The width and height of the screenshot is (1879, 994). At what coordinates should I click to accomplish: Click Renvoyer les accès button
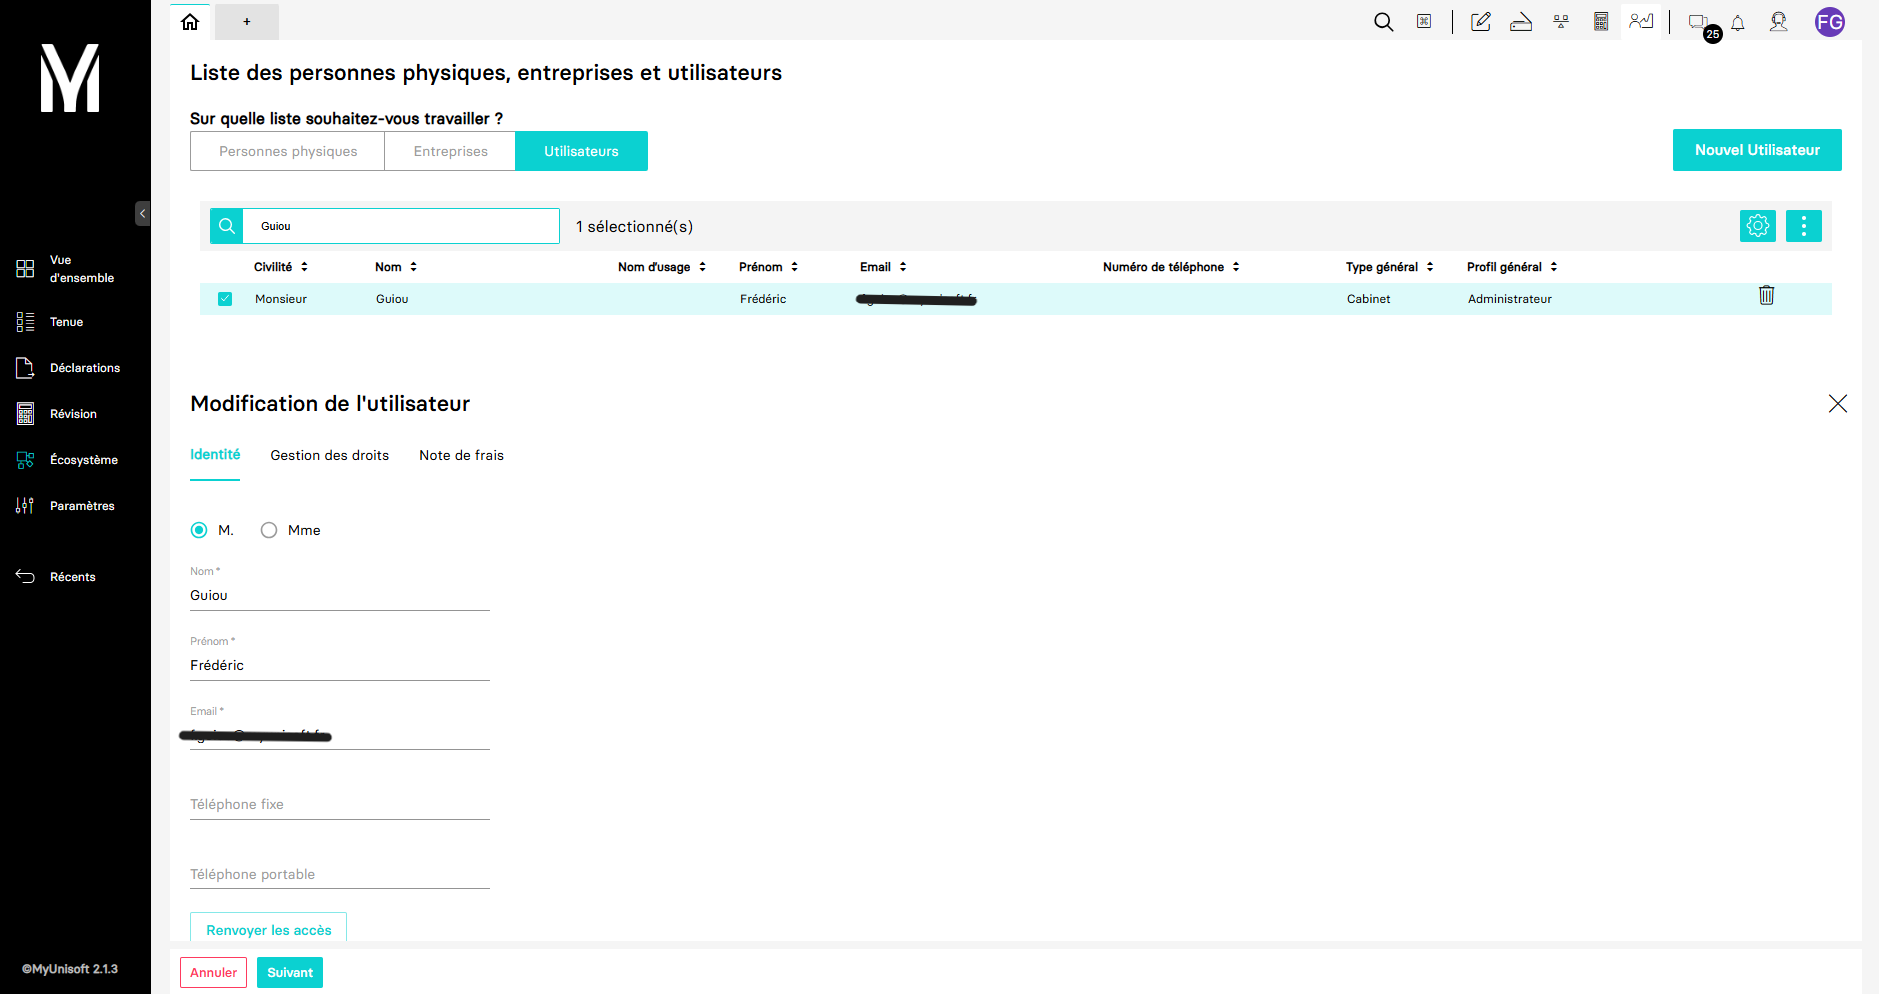(x=269, y=929)
